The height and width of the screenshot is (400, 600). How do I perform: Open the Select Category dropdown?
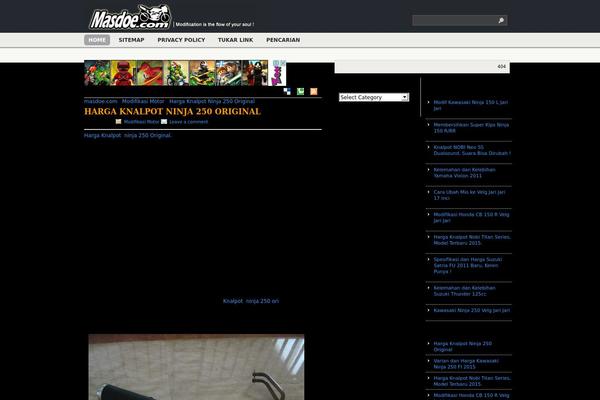374,97
